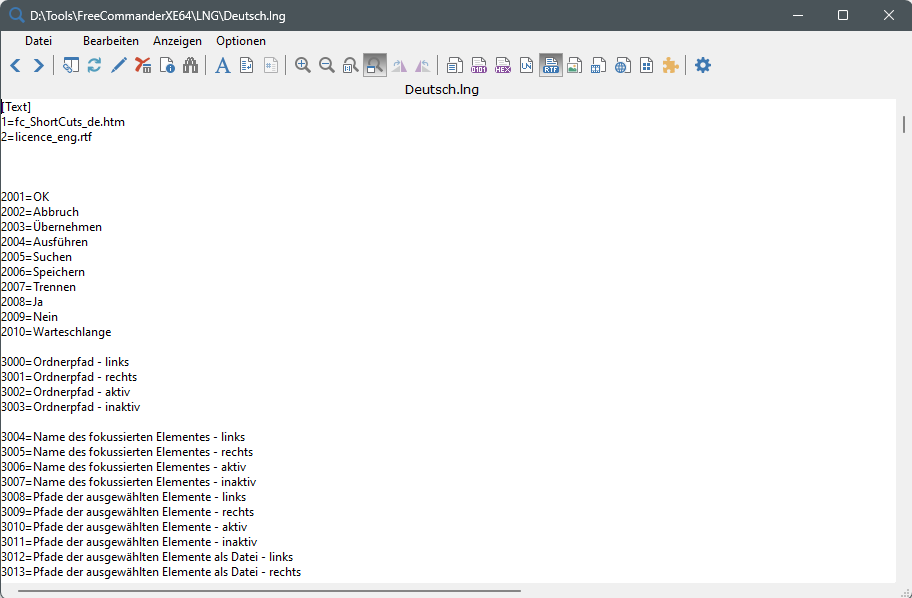
Task: Open settings with the blue gear icon
Action: coord(703,66)
